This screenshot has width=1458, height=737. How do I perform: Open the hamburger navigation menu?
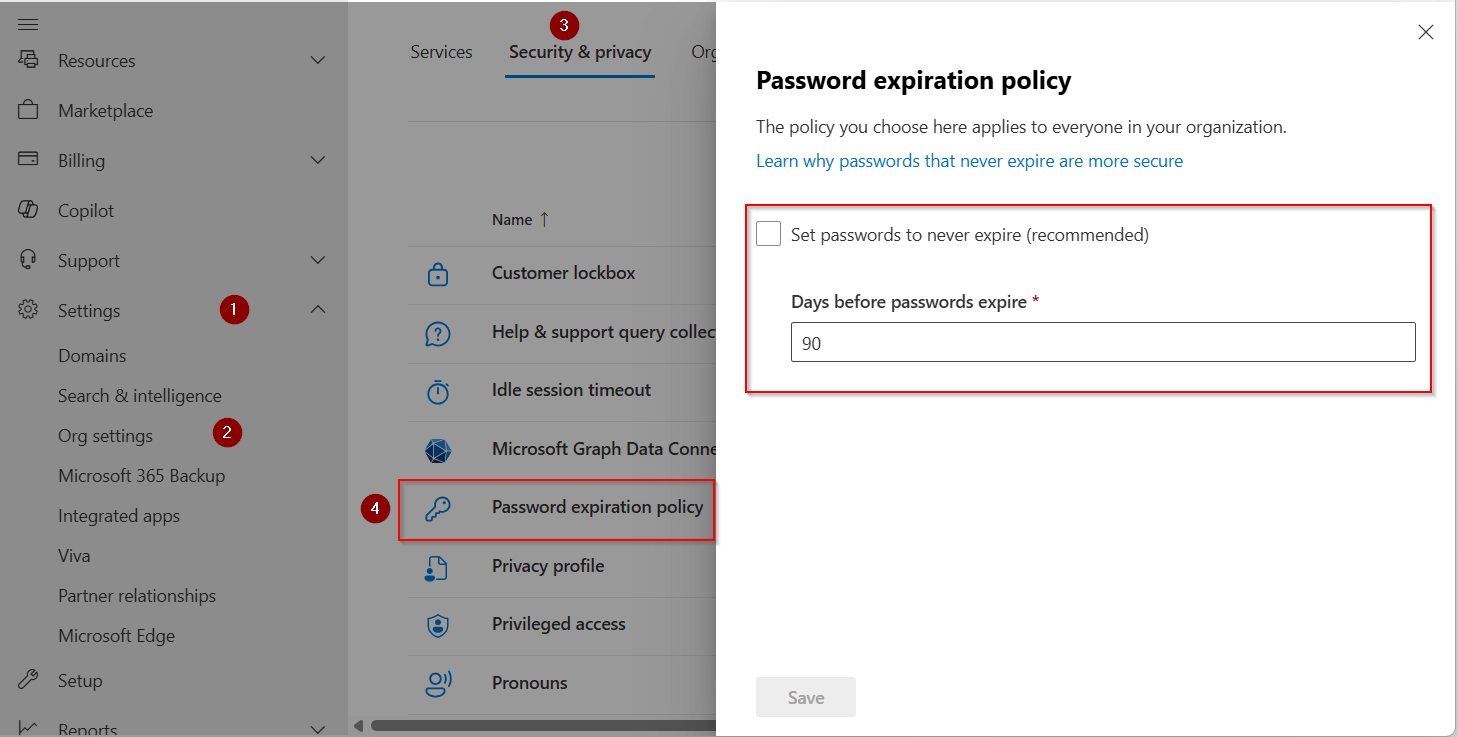coord(27,22)
